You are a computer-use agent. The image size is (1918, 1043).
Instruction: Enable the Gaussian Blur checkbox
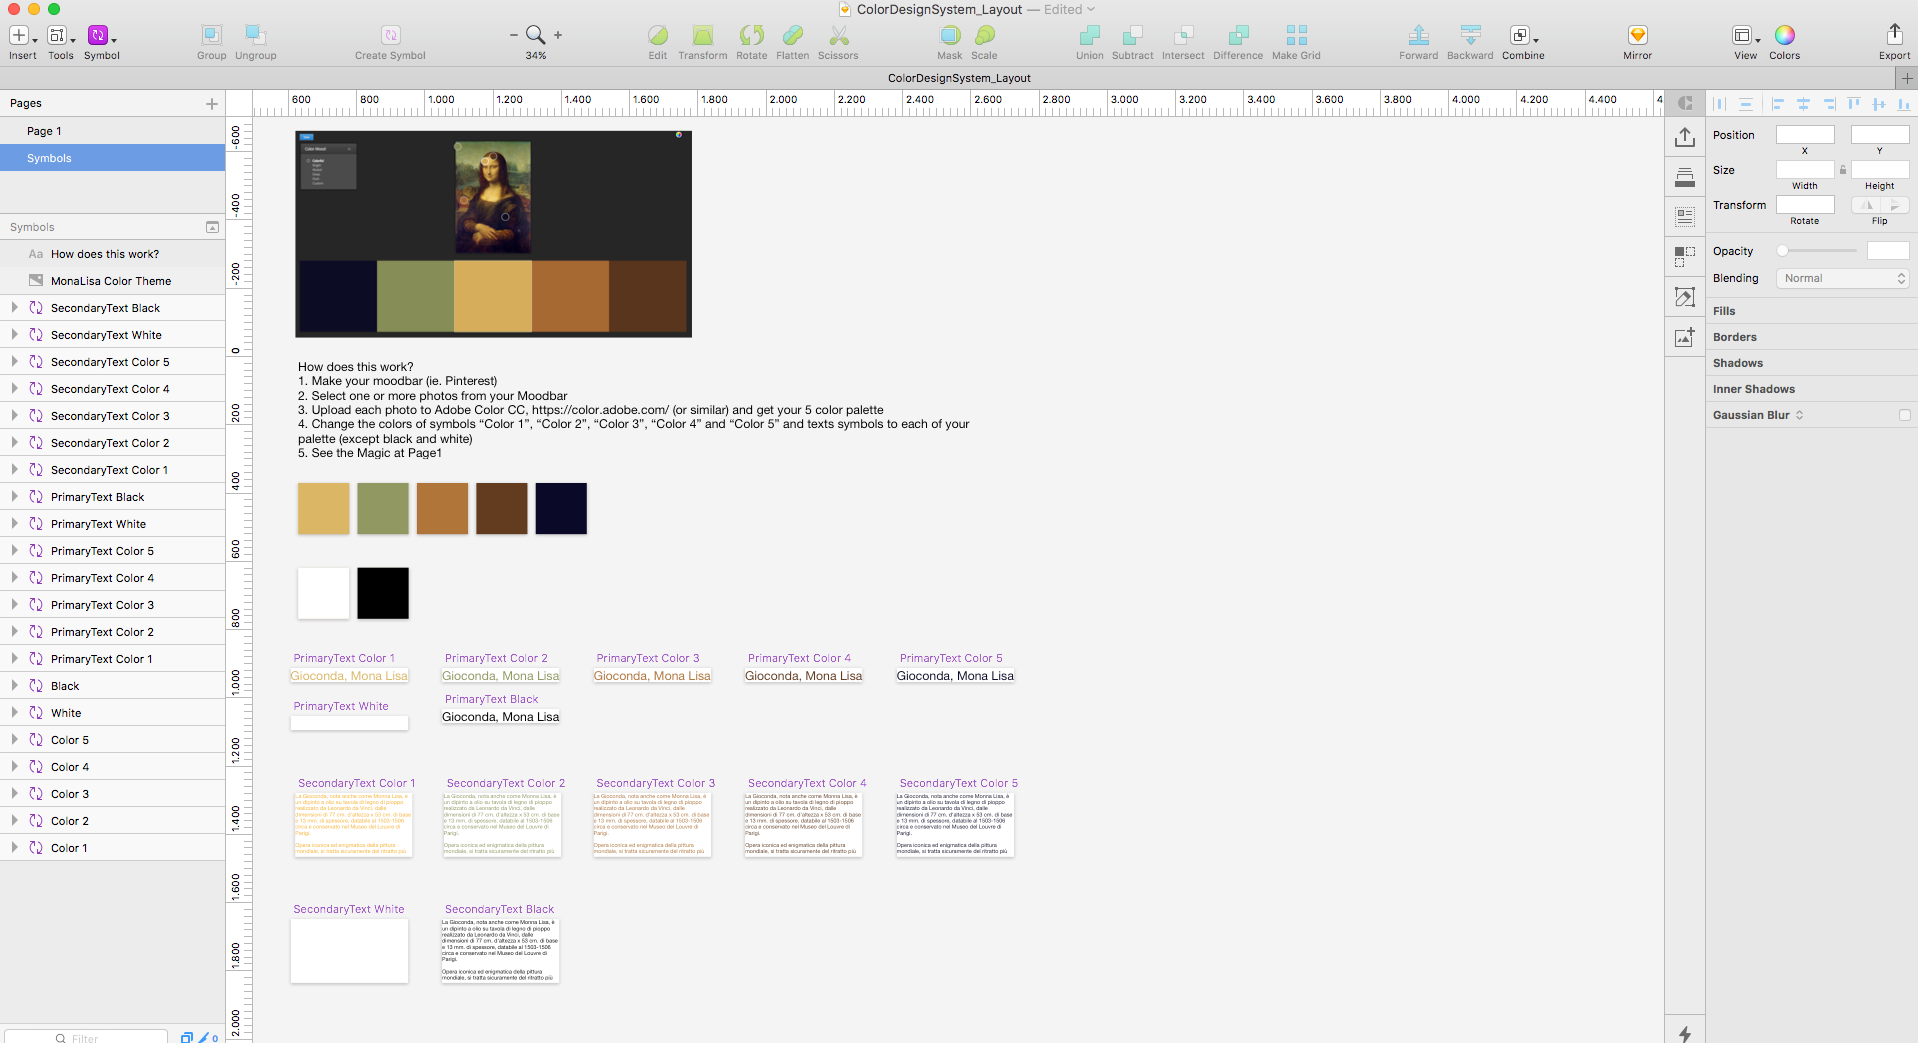coord(1904,415)
